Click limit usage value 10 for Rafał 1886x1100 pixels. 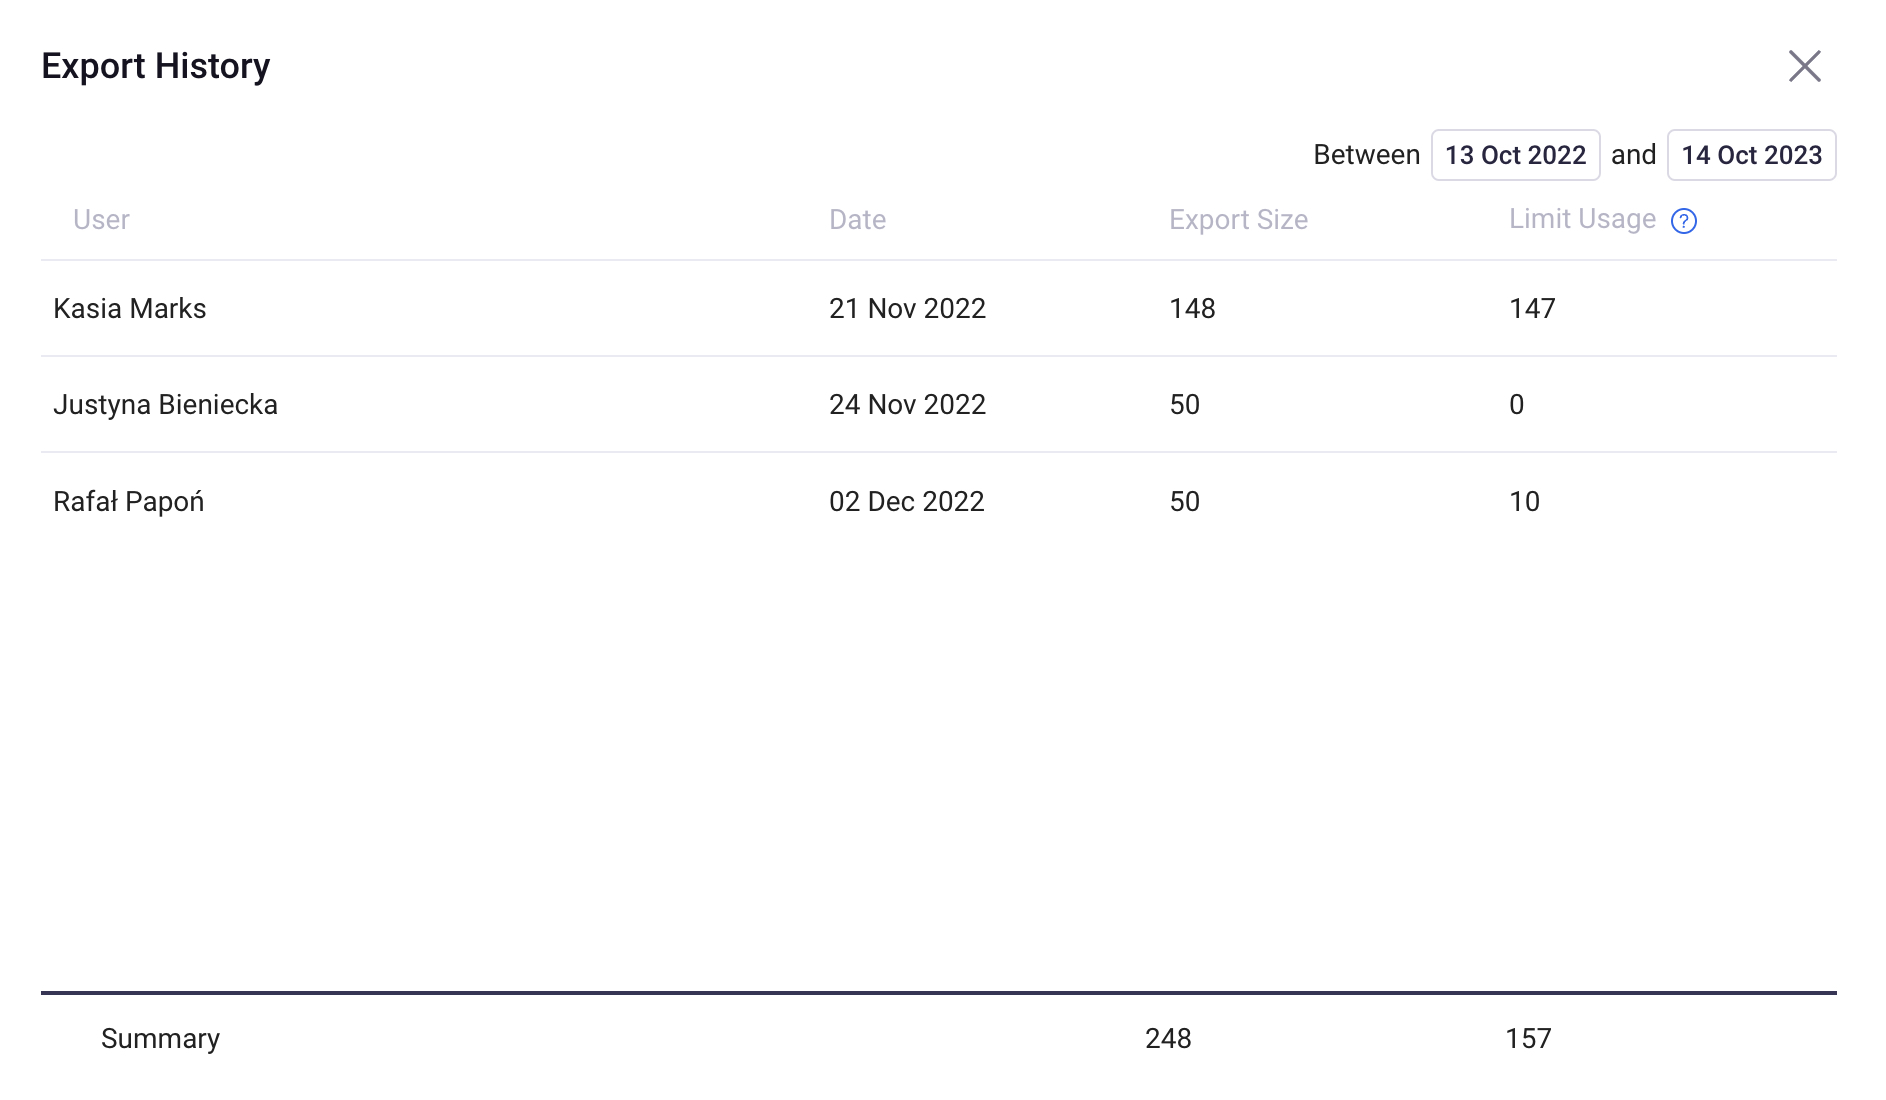coord(1524,501)
